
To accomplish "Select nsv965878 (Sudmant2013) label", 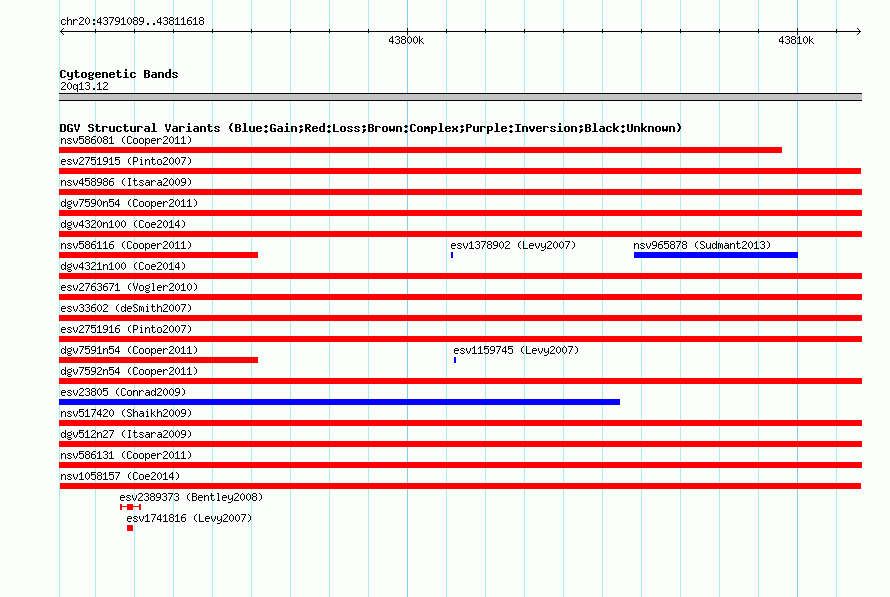I will click(702, 245).
